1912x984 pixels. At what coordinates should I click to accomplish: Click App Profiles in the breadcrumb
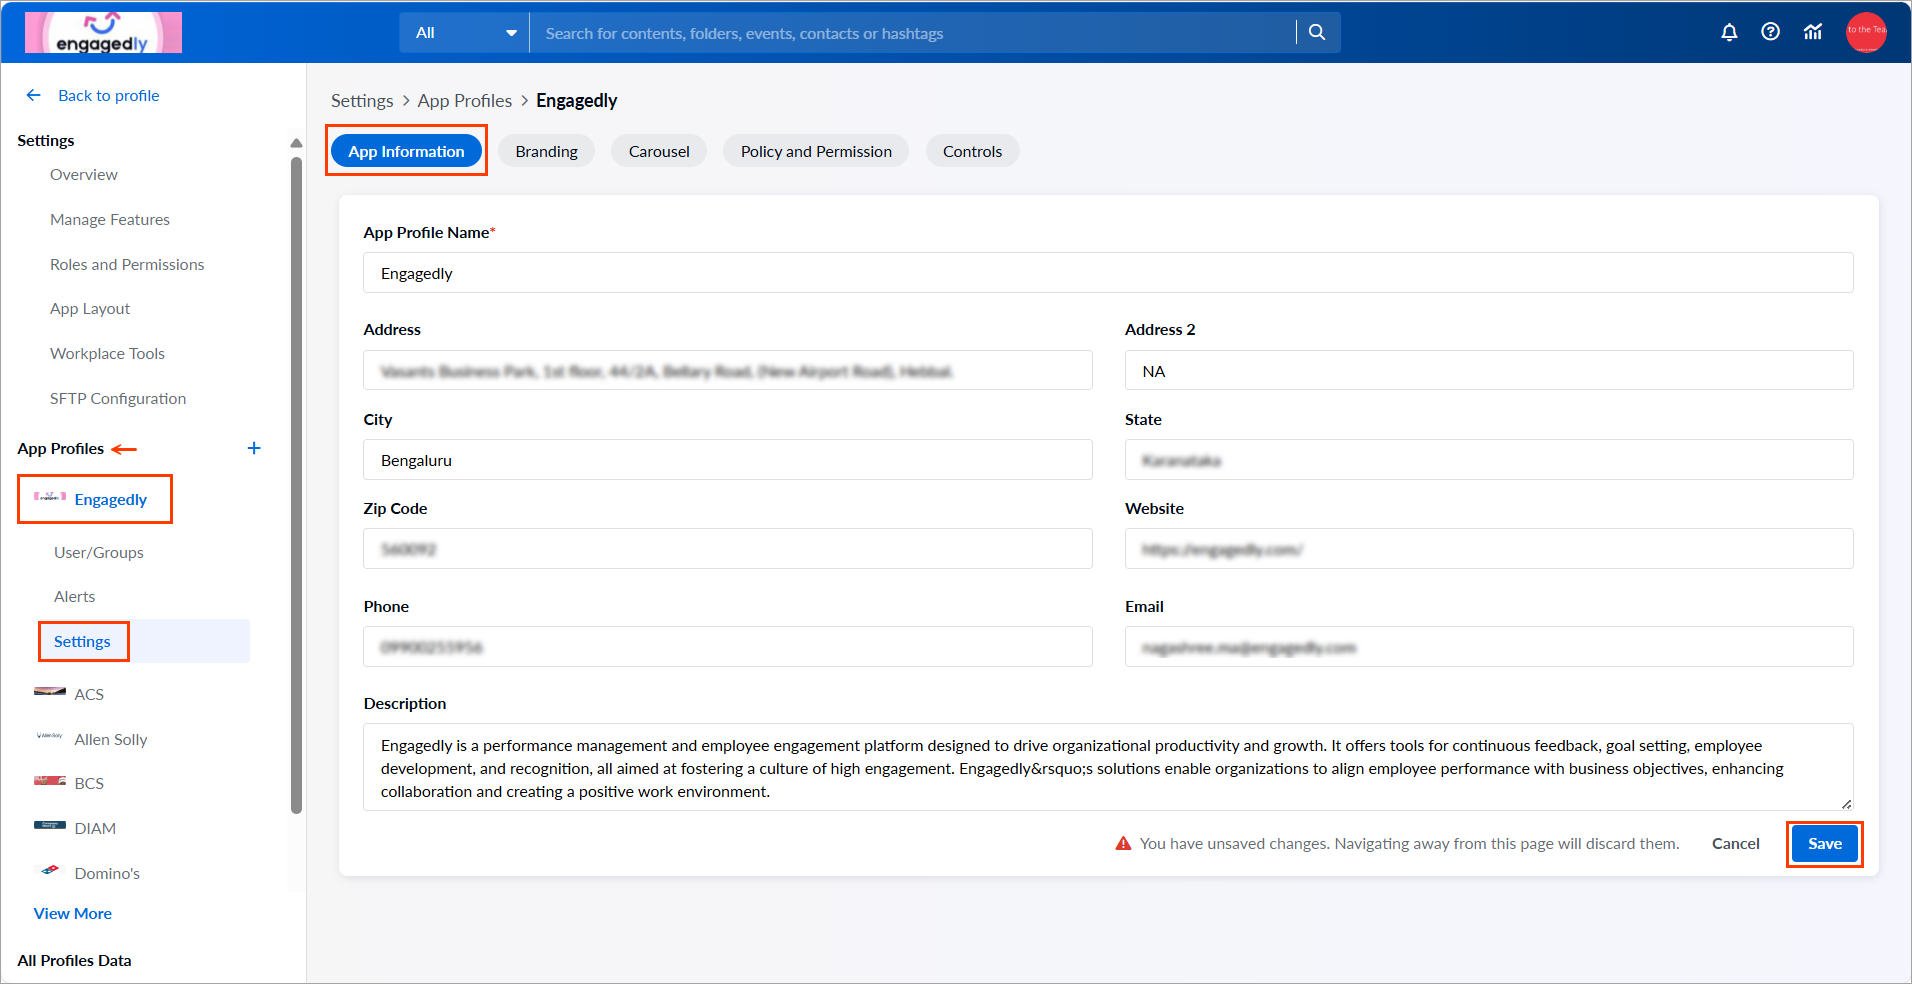pos(465,100)
